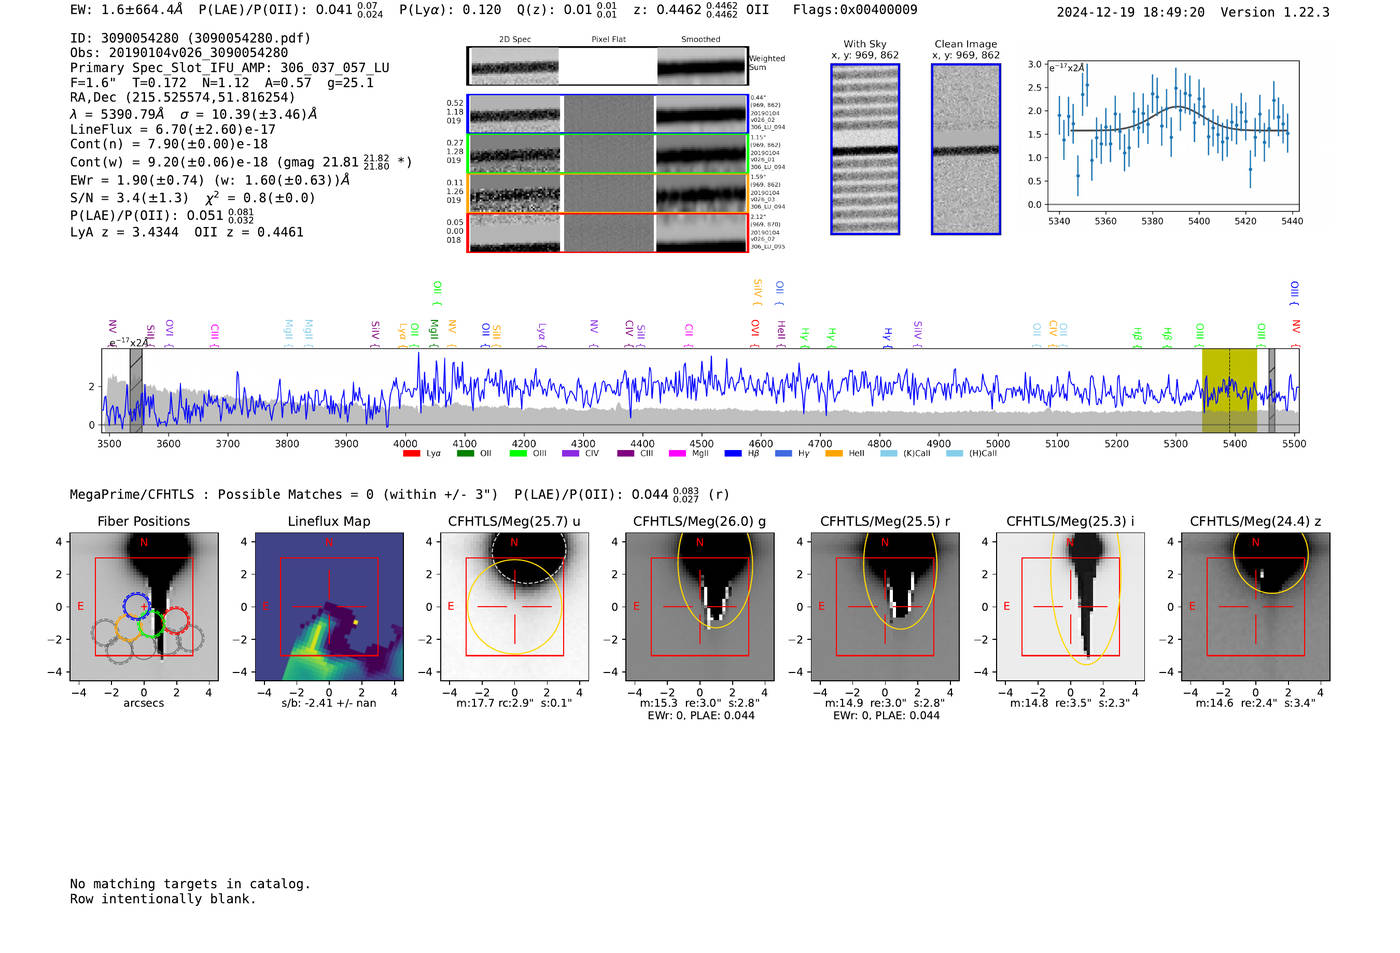
Task: Click the magenta MgII legend swatch
Action: 678,454
